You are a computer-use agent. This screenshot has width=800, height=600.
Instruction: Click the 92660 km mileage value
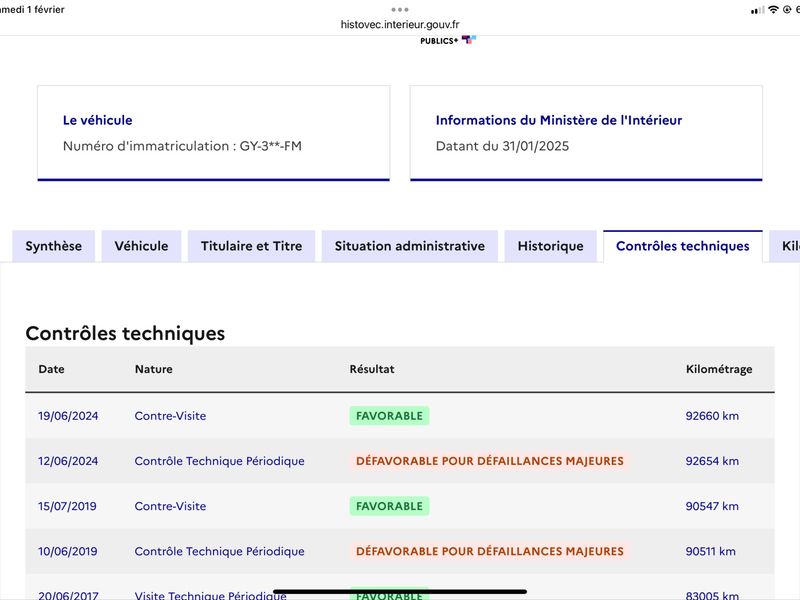click(x=712, y=416)
